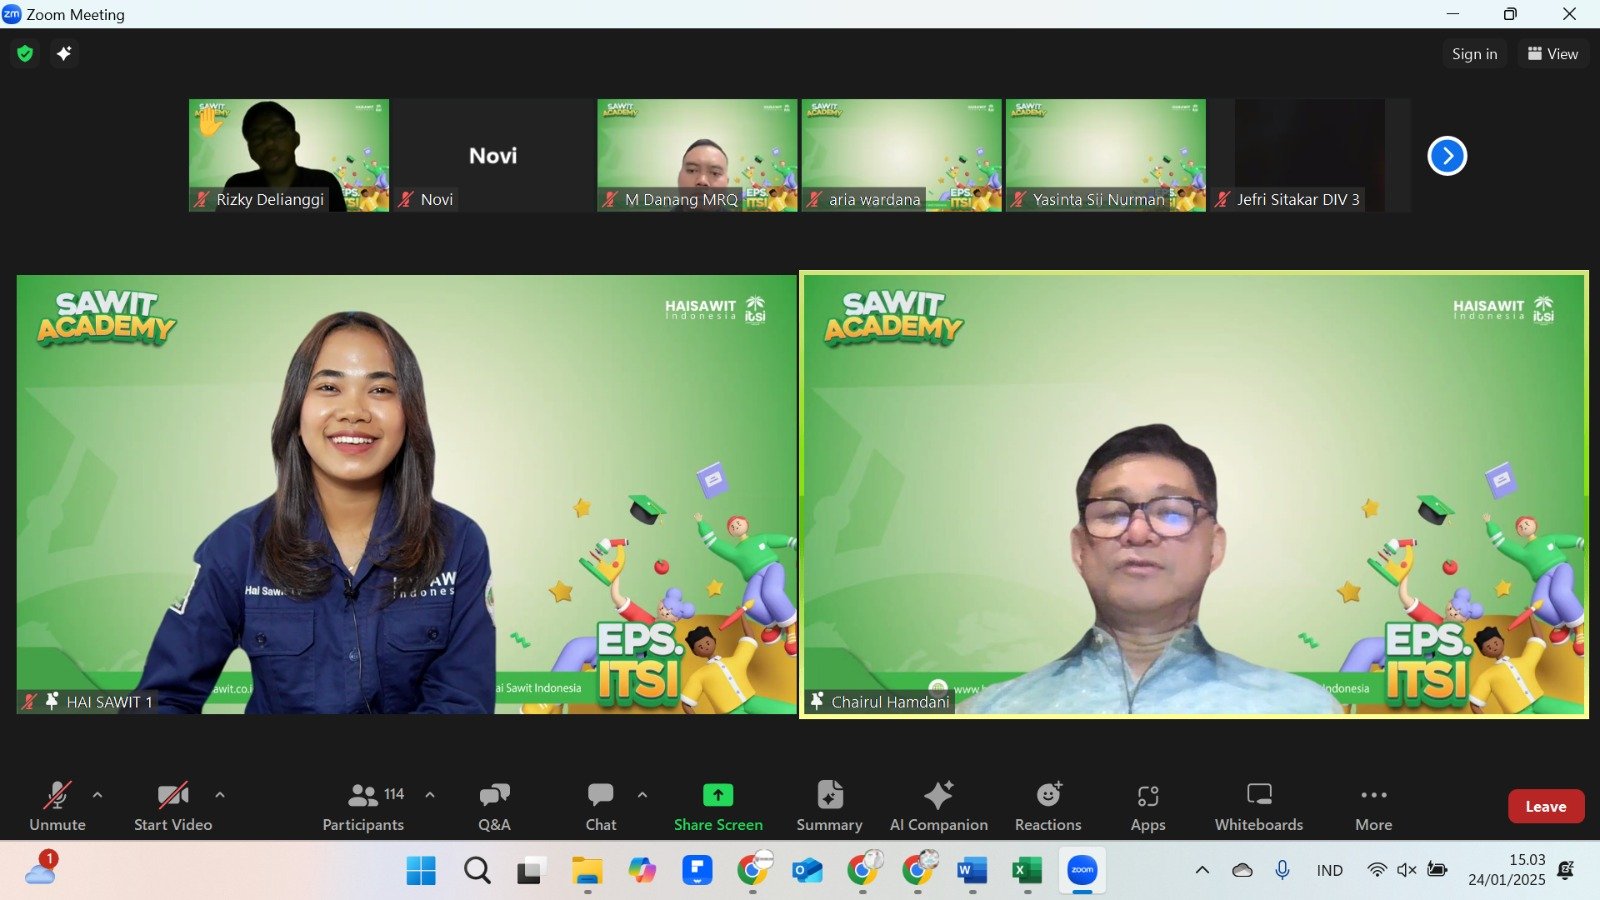Open Zoom Apps

[x=1148, y=806]
